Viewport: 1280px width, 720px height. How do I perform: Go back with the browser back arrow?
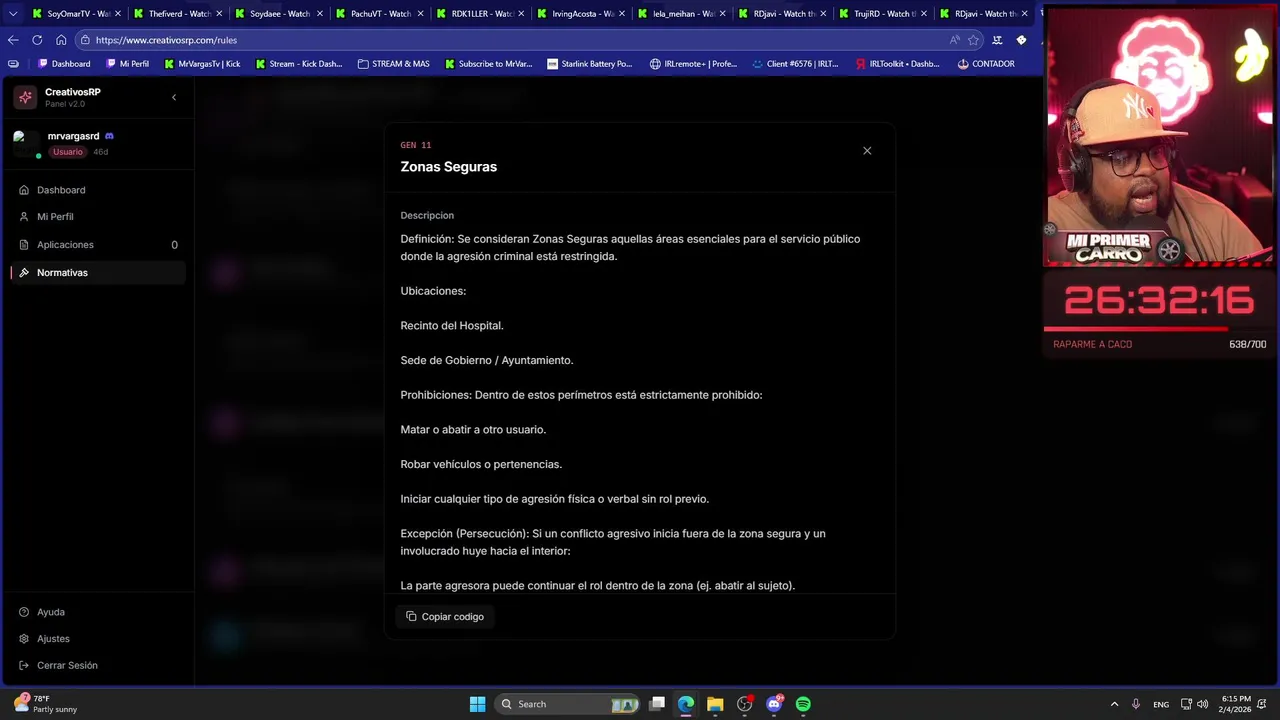(13, 40)
